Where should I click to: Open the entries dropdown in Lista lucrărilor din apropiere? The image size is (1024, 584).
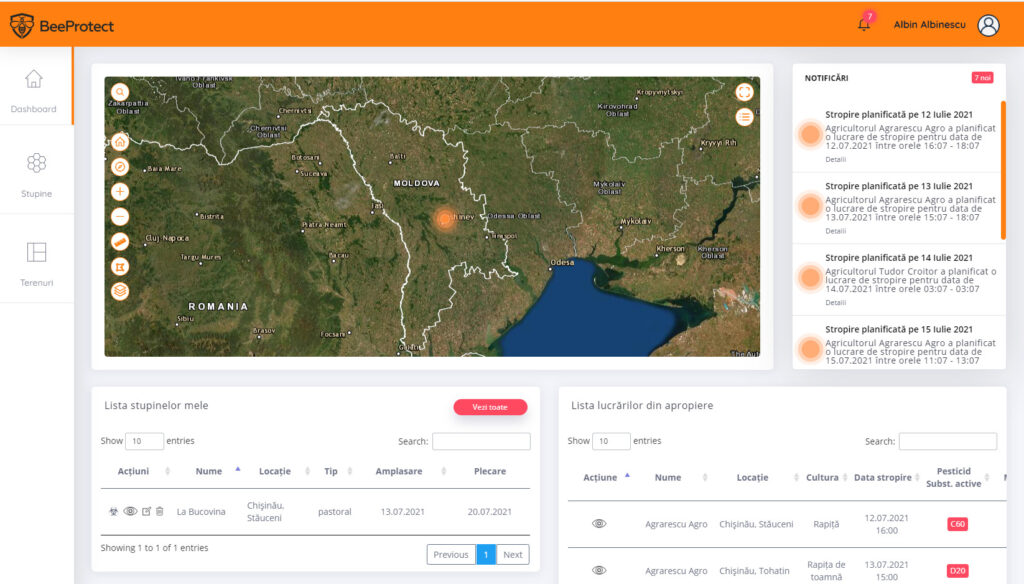tap(611, 441)
